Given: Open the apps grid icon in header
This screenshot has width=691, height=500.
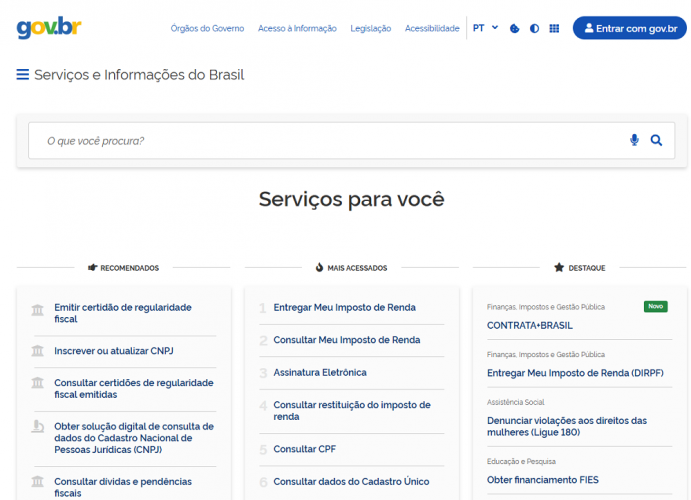Looking at the screenshot, I should [554, 29].
